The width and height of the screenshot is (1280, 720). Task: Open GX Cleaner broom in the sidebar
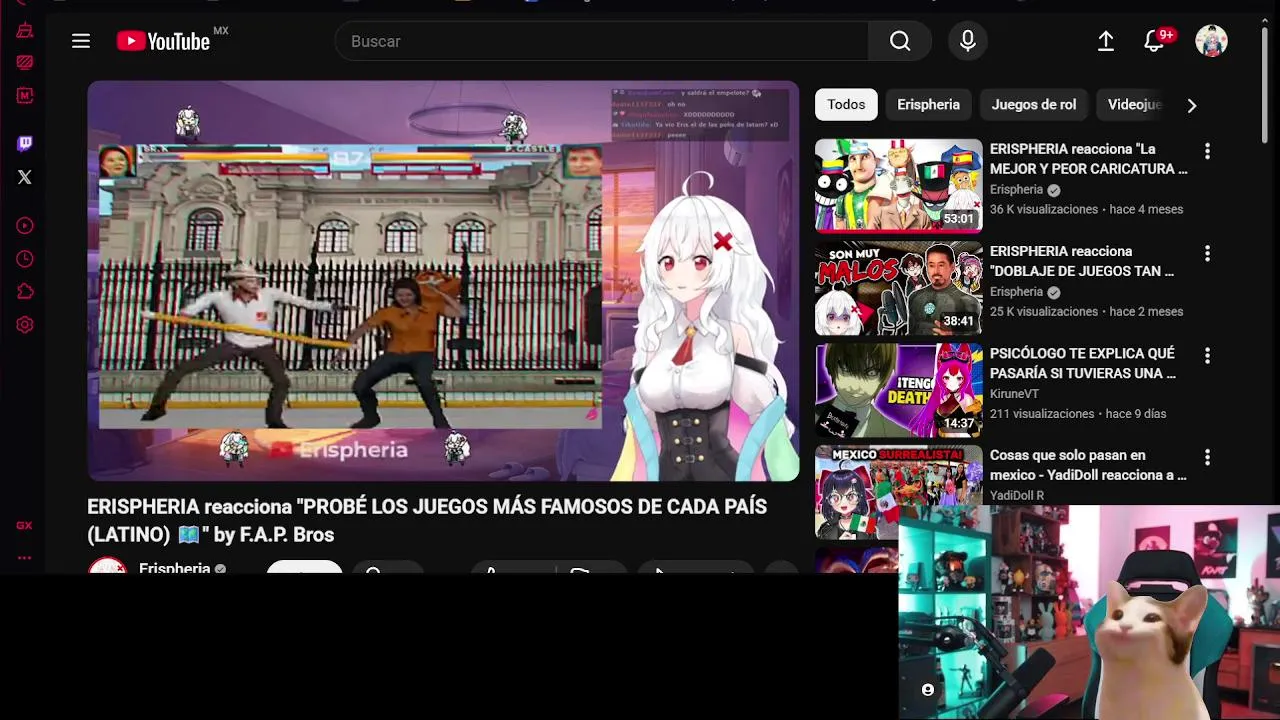point(25,31)
